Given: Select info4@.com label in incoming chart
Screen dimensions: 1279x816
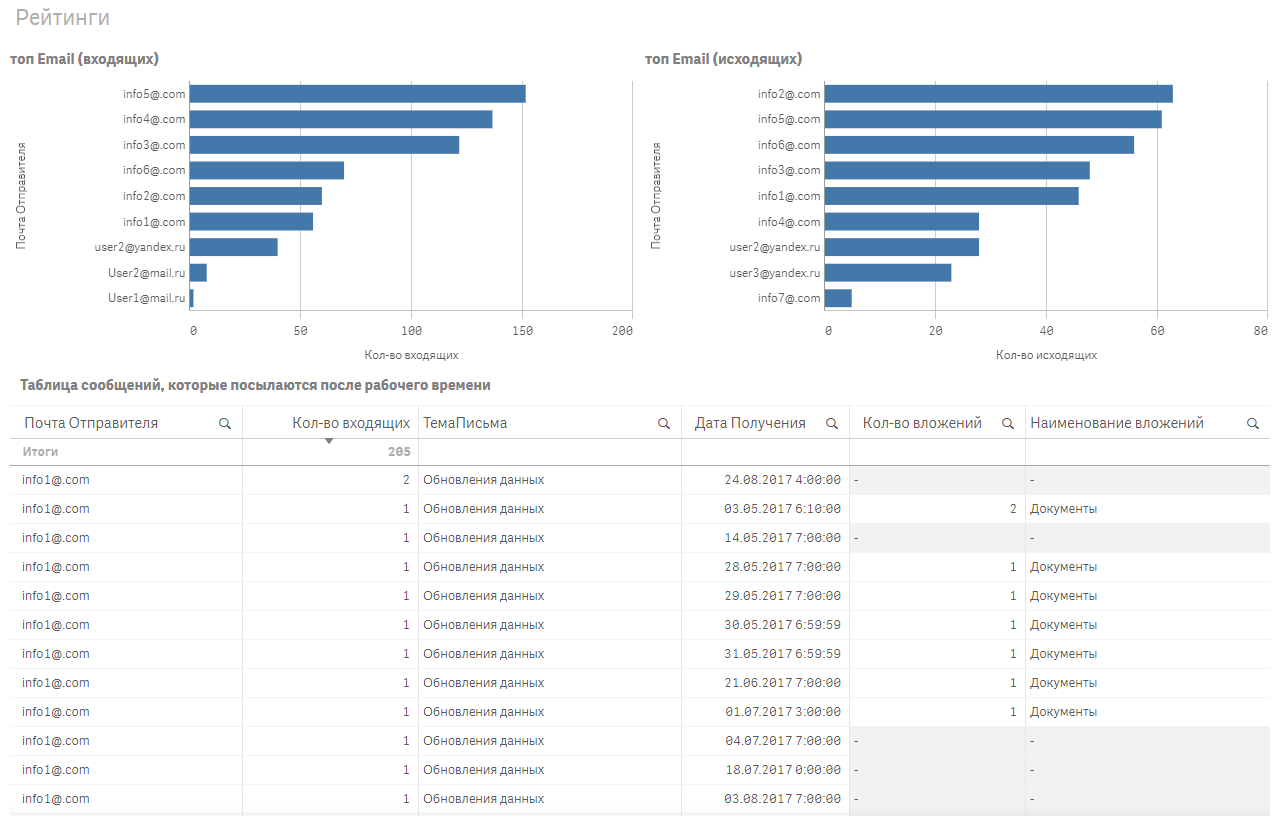Looking at the screenshot, I should pyautogui.click(x=154, y=120).
